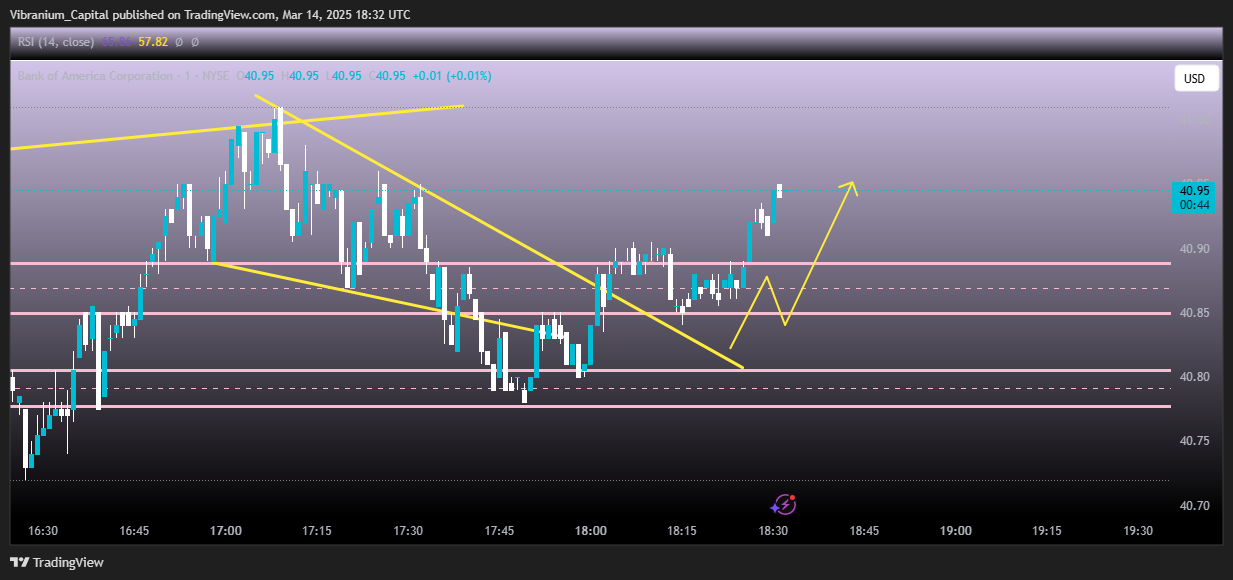This screenshot has width=1233, height=580.
Task: Click the 17:45 time axis label
Action: pos(499,531)
